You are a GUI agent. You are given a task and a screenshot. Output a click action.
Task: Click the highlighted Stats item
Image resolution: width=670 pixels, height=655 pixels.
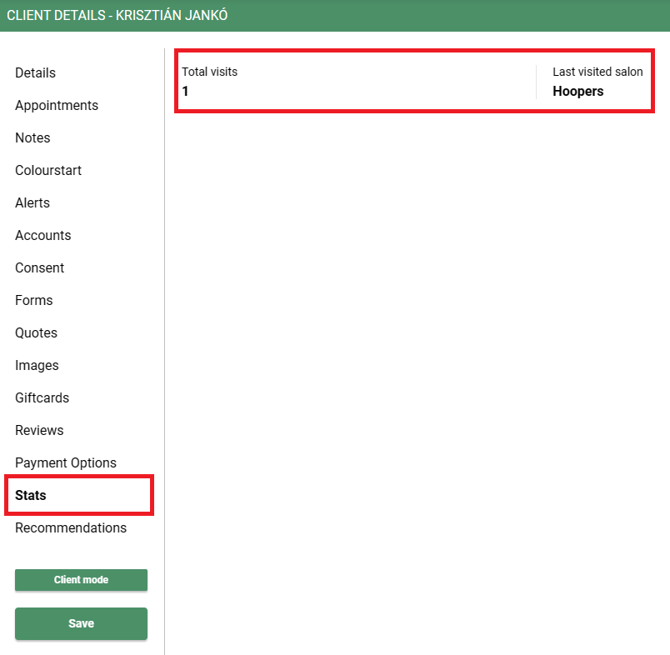[x=31, y=496]
